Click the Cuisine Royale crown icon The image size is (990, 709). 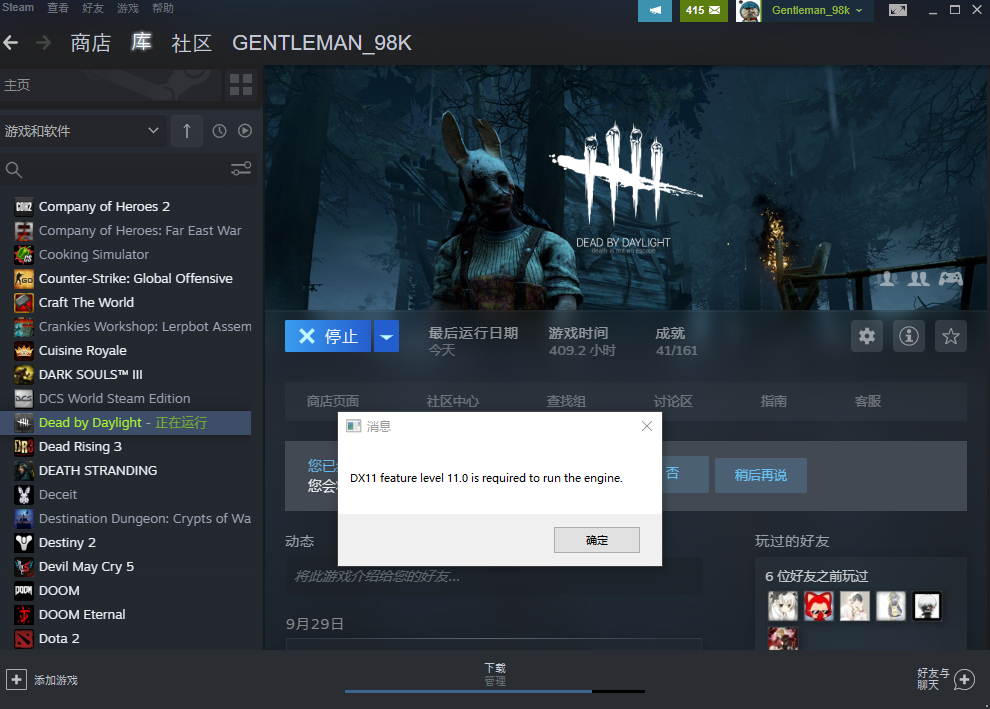[x=24, y=350]
